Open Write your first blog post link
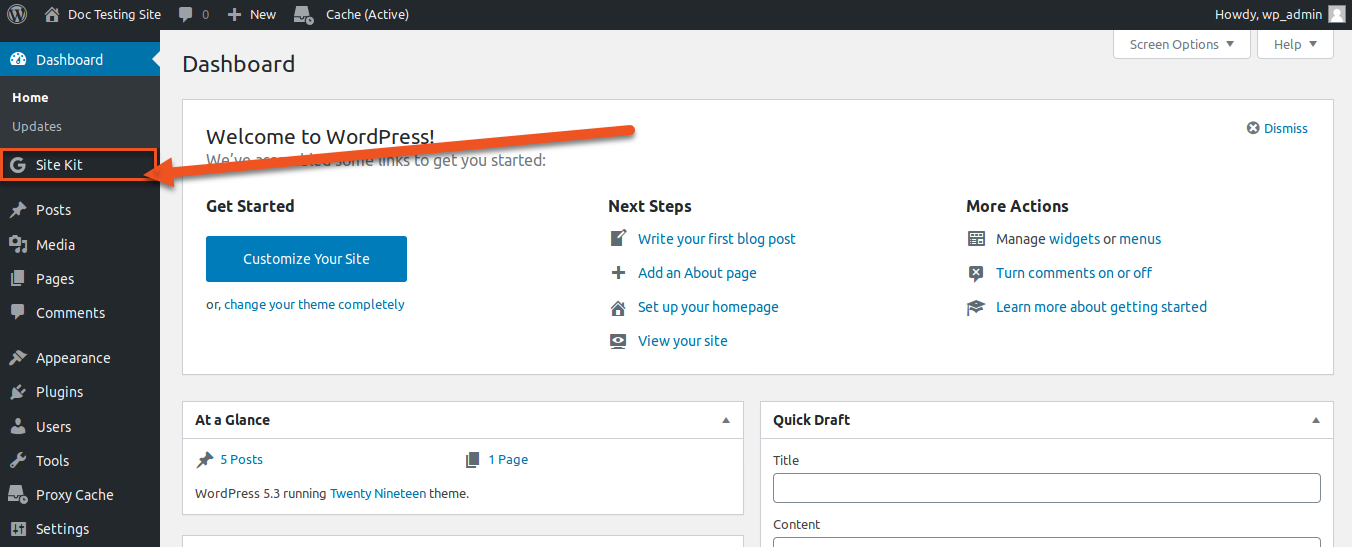1352x547 pixels. coord(717,239)
